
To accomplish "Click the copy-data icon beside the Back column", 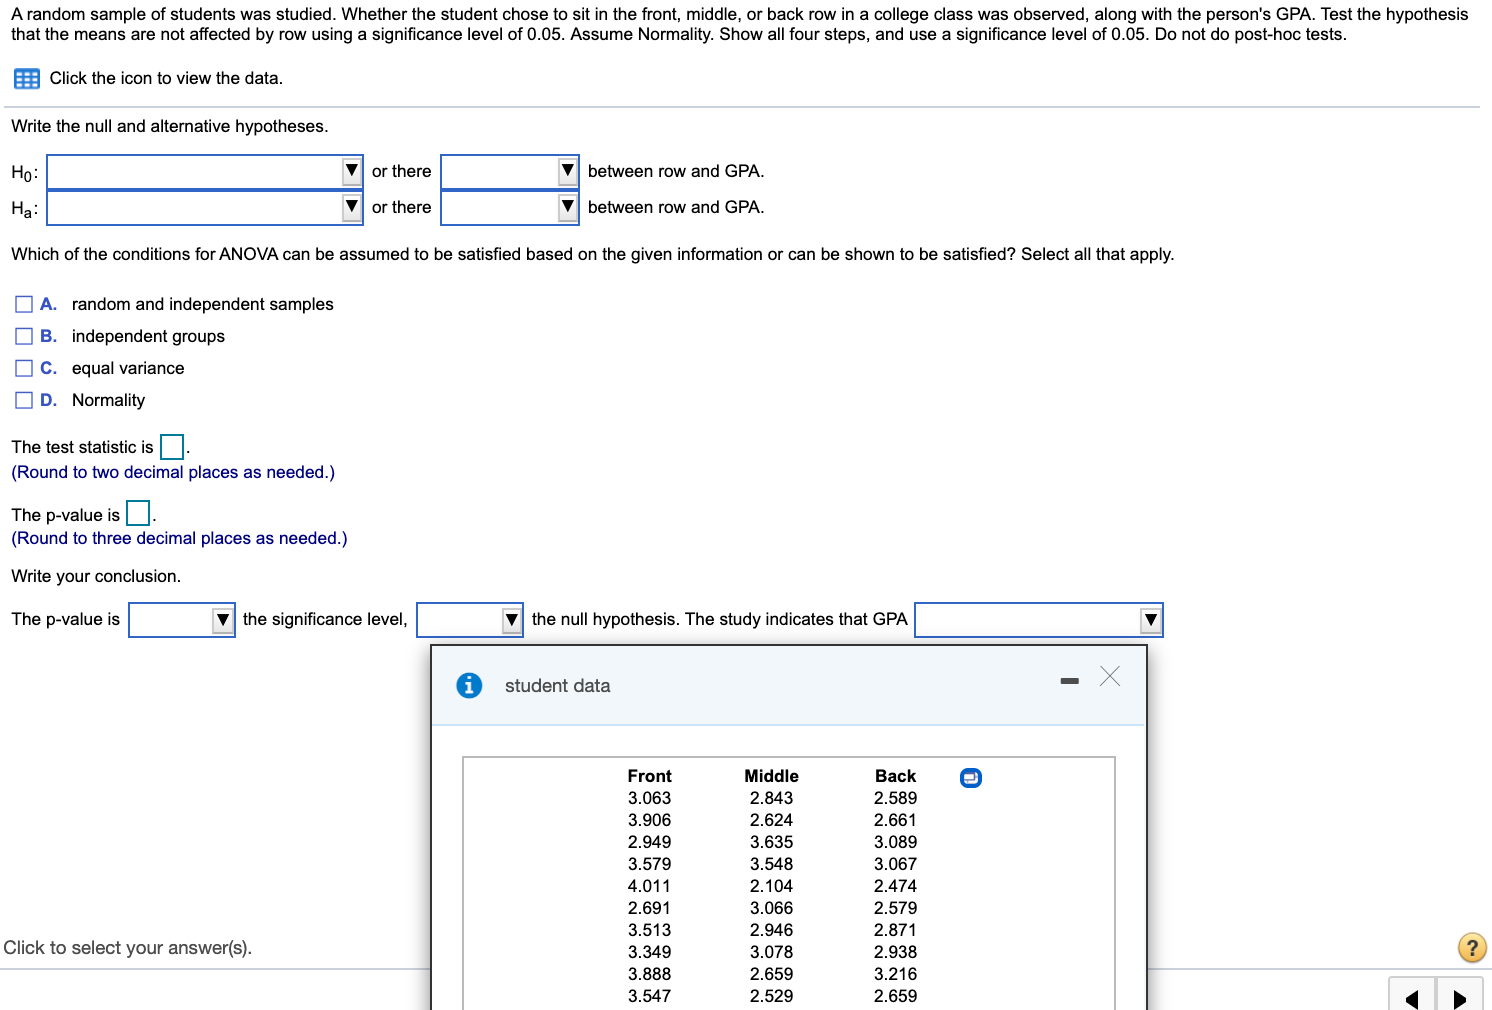I will point(970,778).
